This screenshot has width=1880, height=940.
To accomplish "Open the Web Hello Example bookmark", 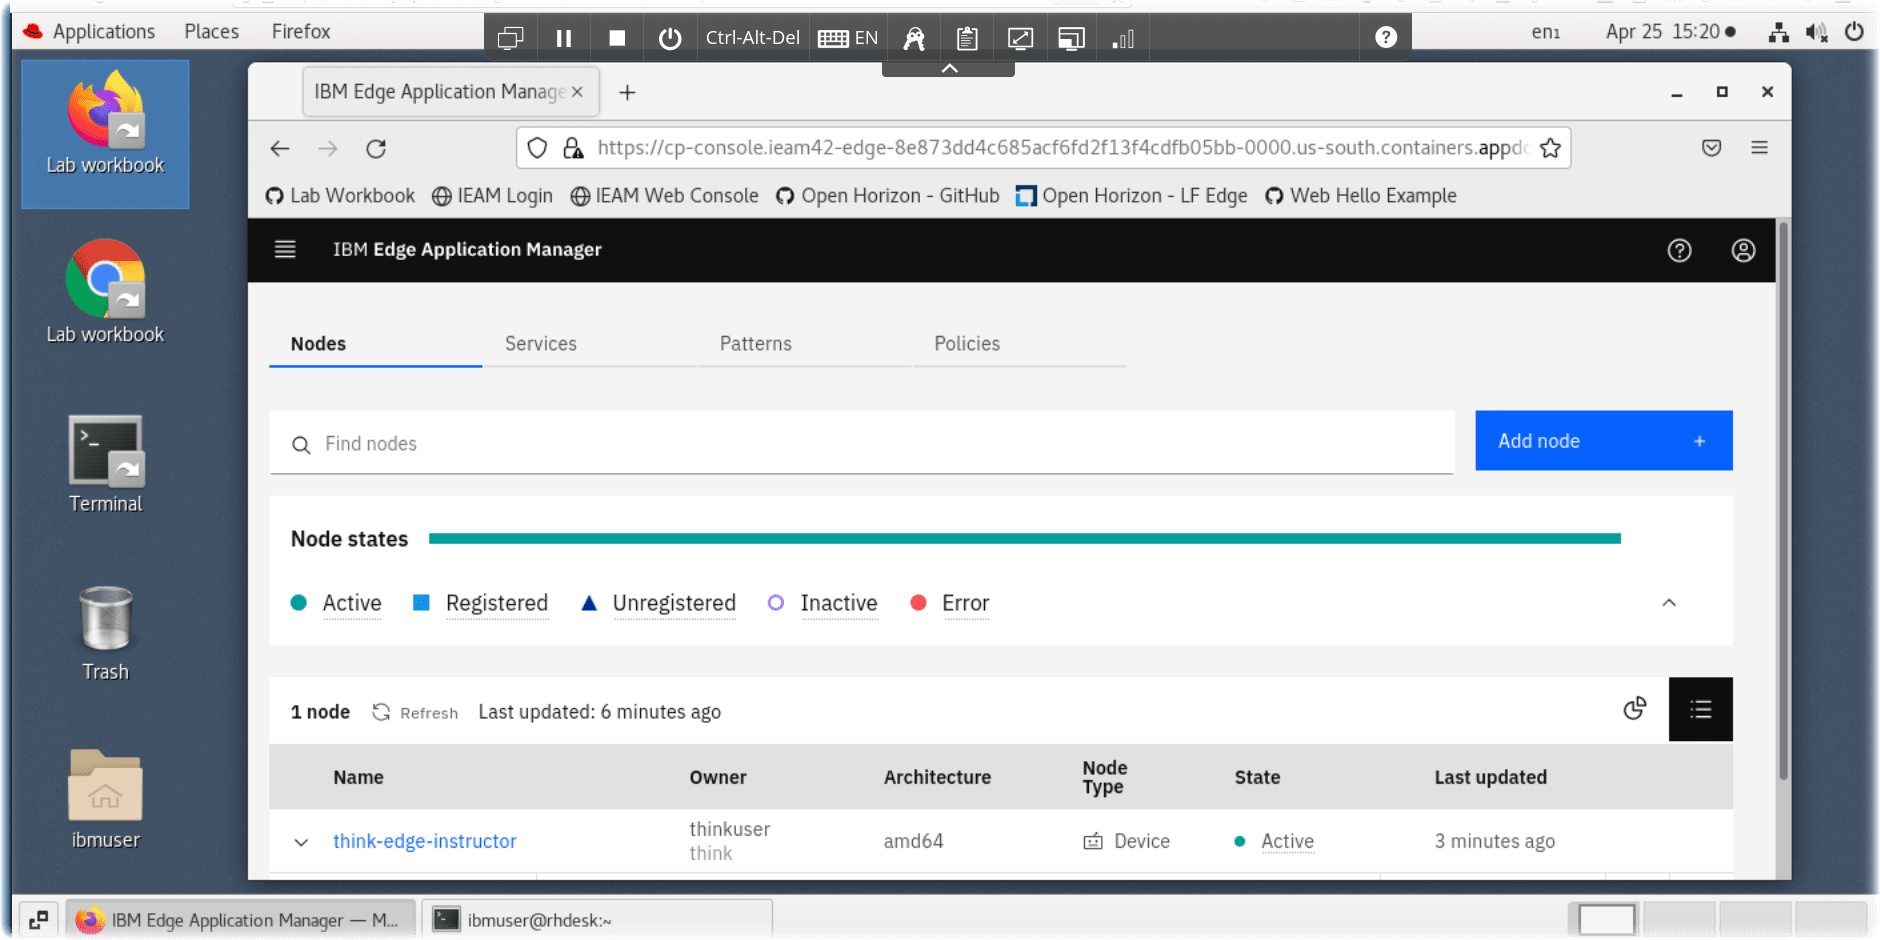I will [x=1360, y=195].
